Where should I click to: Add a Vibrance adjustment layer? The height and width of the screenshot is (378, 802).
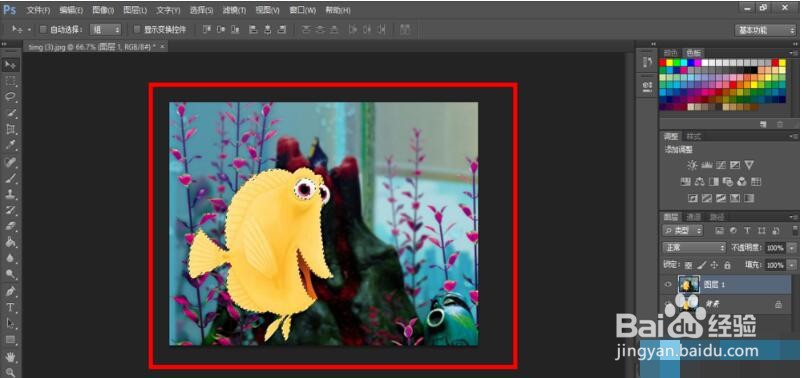pos(749,165)
